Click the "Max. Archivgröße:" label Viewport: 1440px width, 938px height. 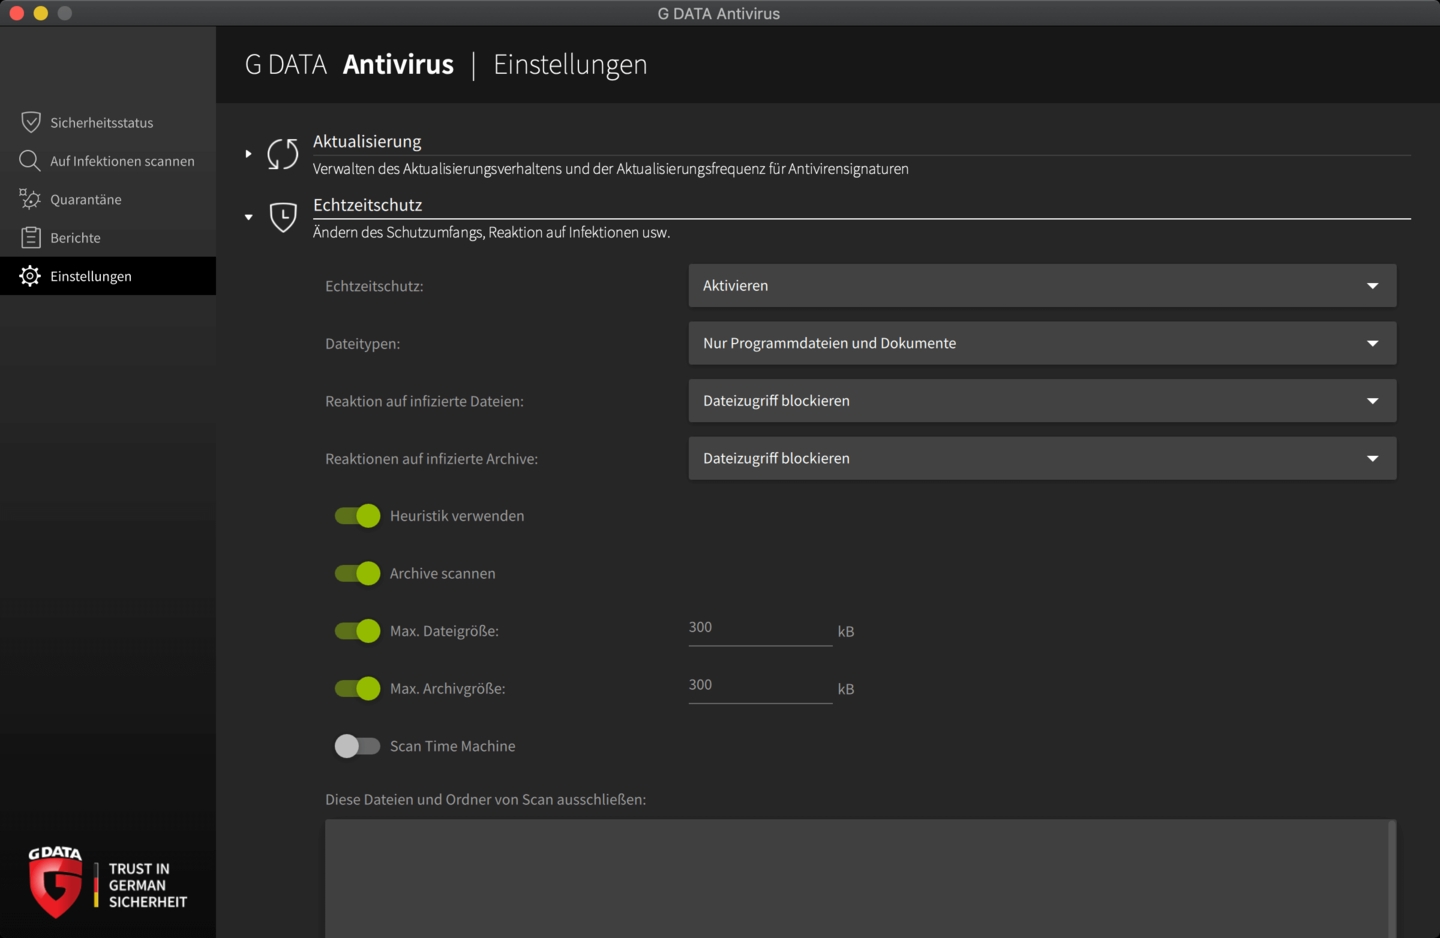pos(448,688)
